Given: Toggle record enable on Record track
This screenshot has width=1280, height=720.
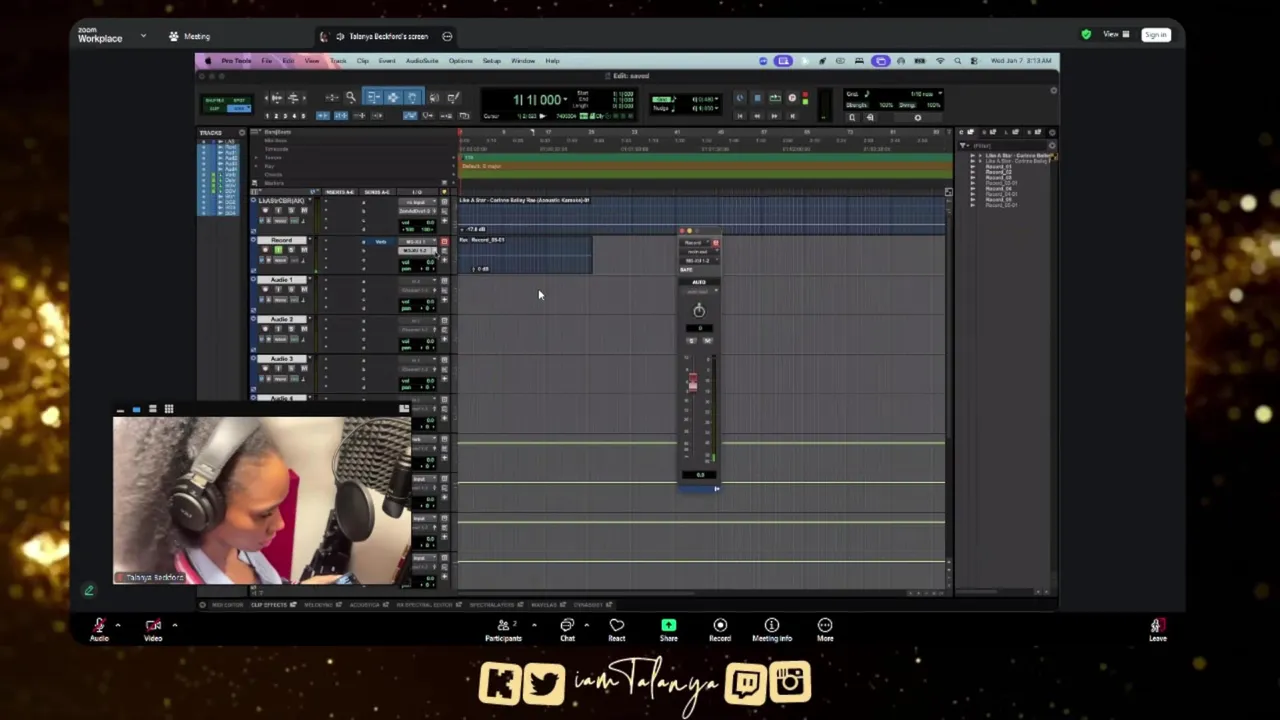Looking at the screenshot, I should click(x=265, y=250).
